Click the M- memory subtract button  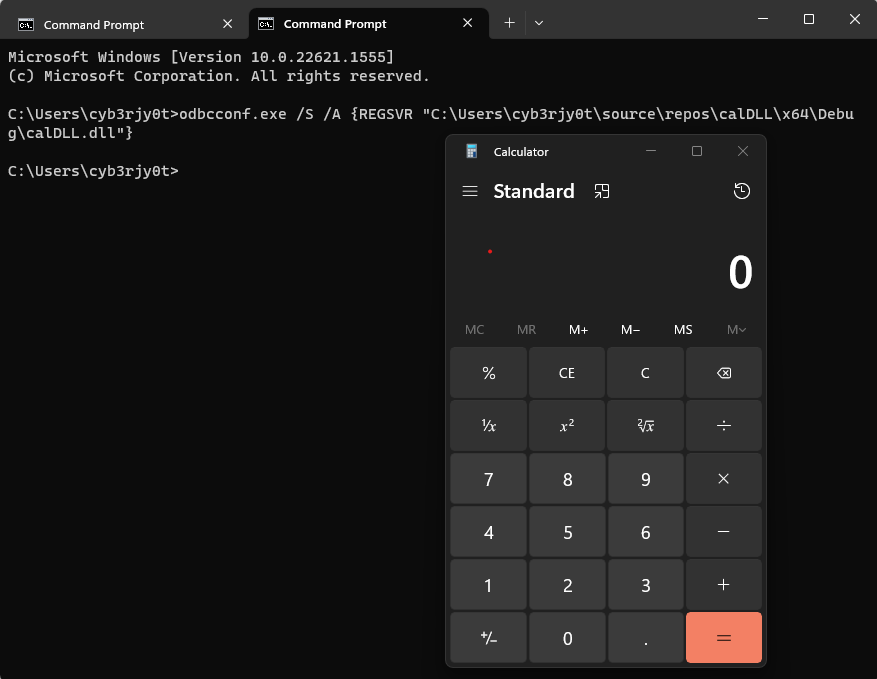pos(630,329)
